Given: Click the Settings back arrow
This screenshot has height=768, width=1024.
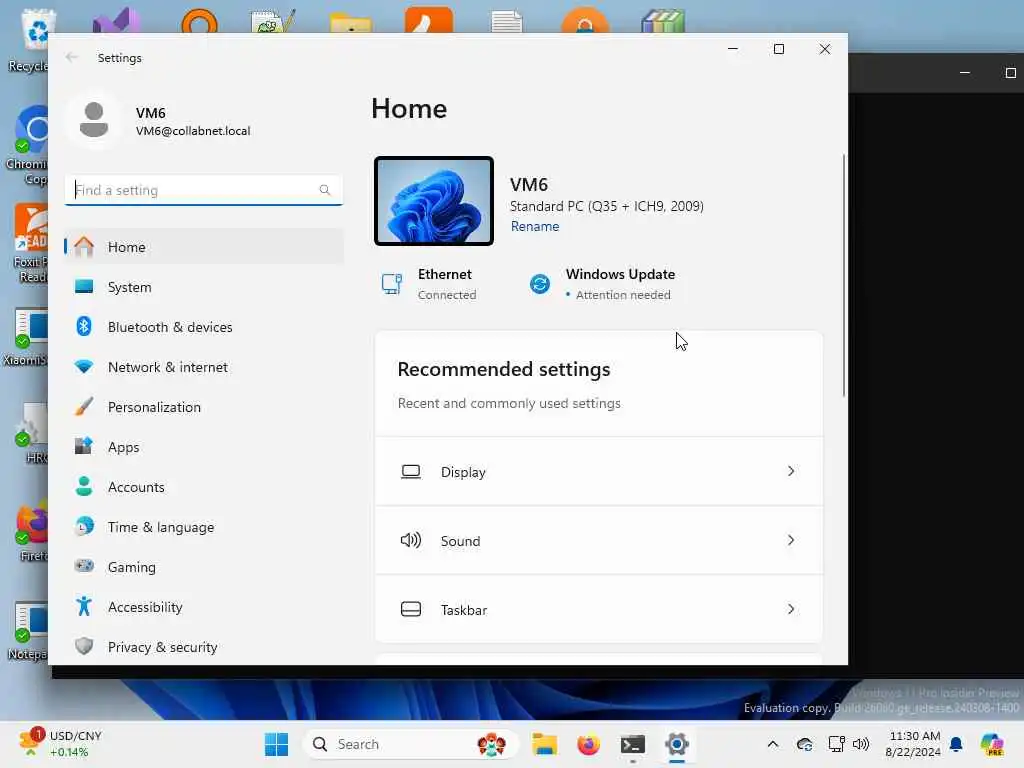Looking at the screenshot, I should (72, 57).
